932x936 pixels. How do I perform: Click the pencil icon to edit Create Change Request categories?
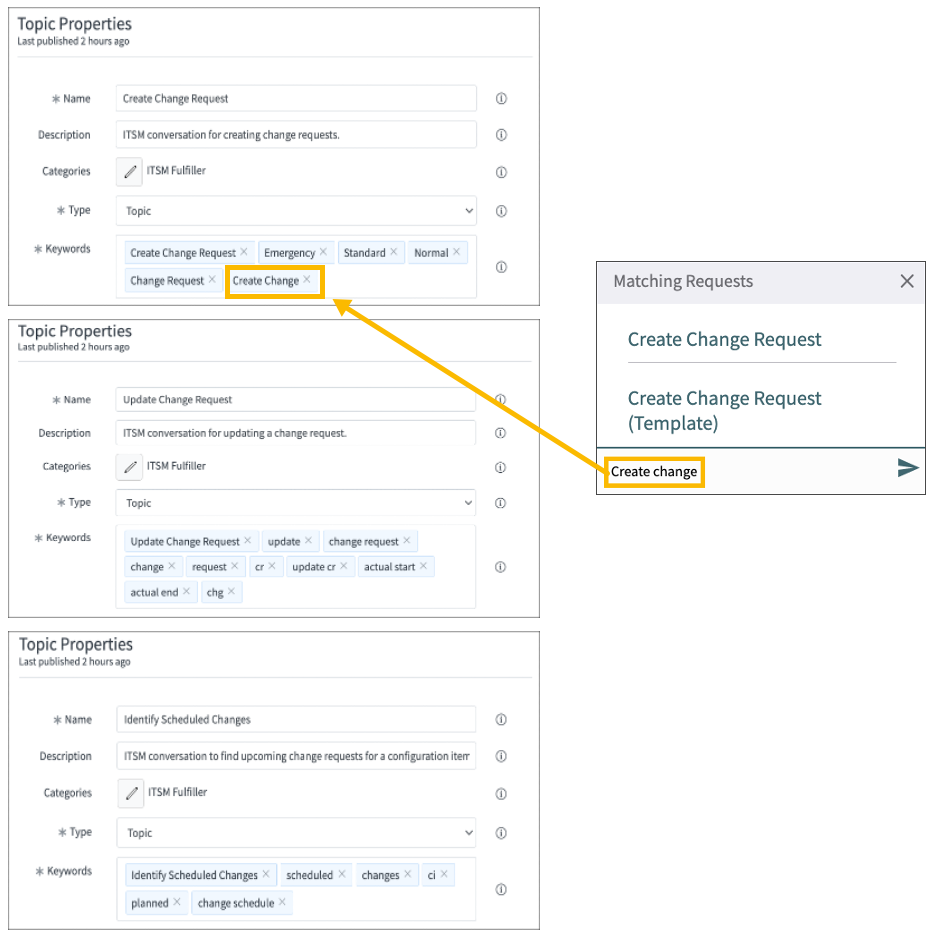pos(129,171)
